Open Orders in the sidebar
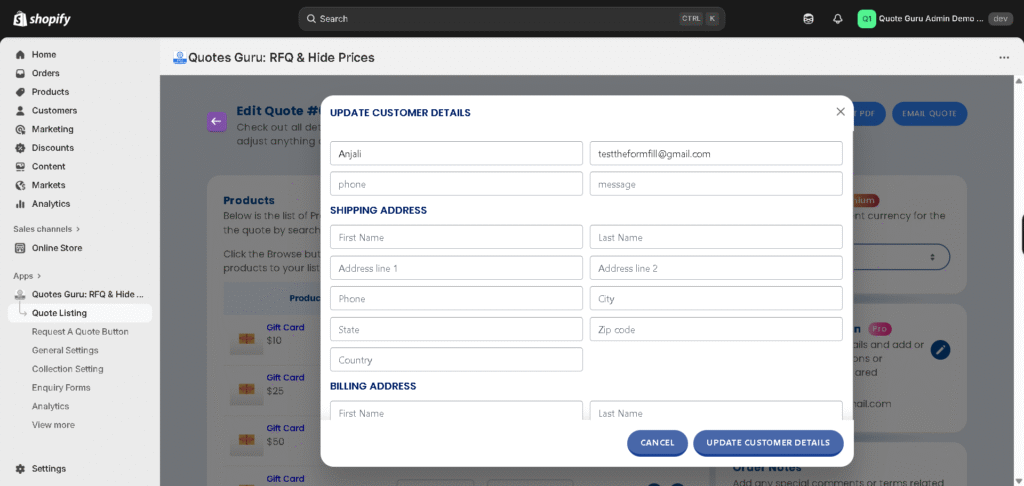 point(45,73)
